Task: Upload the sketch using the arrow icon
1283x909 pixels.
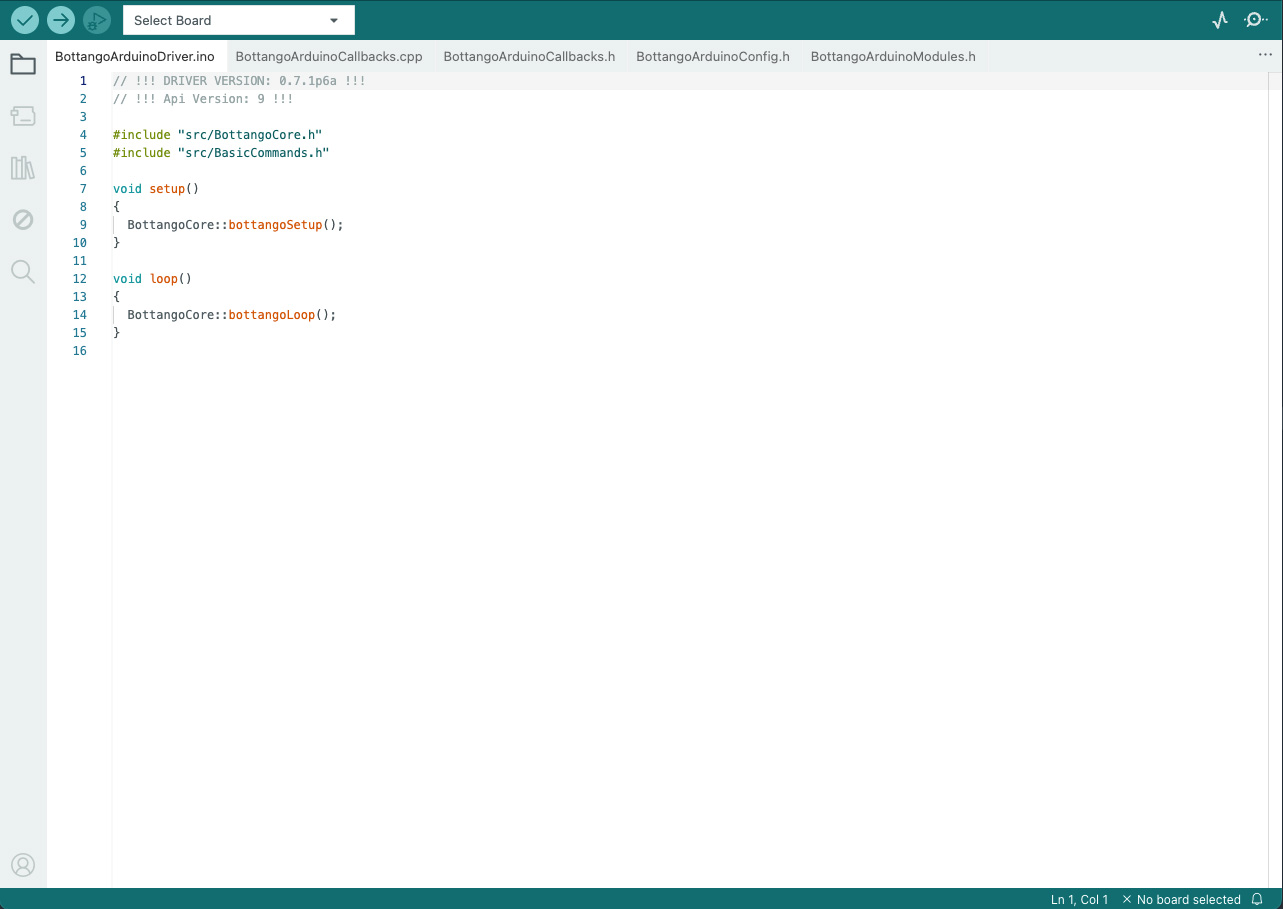Action: (60, 19)
